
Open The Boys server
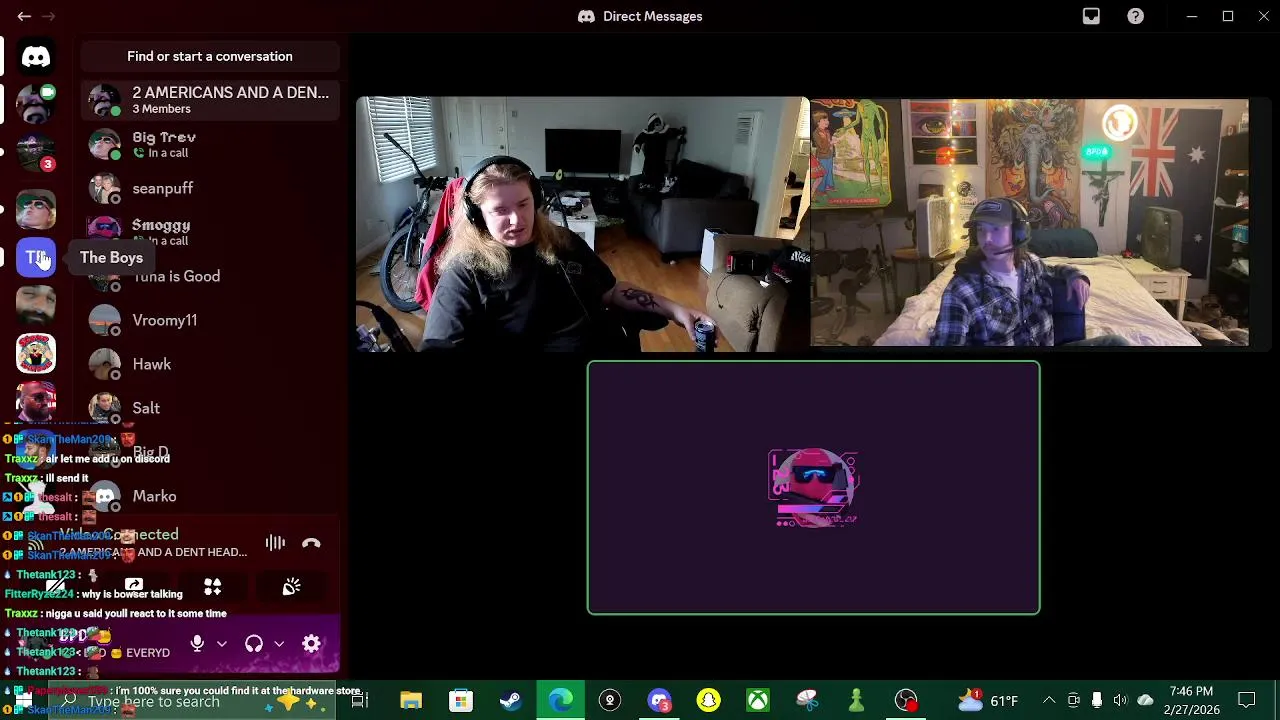[36, 257]
